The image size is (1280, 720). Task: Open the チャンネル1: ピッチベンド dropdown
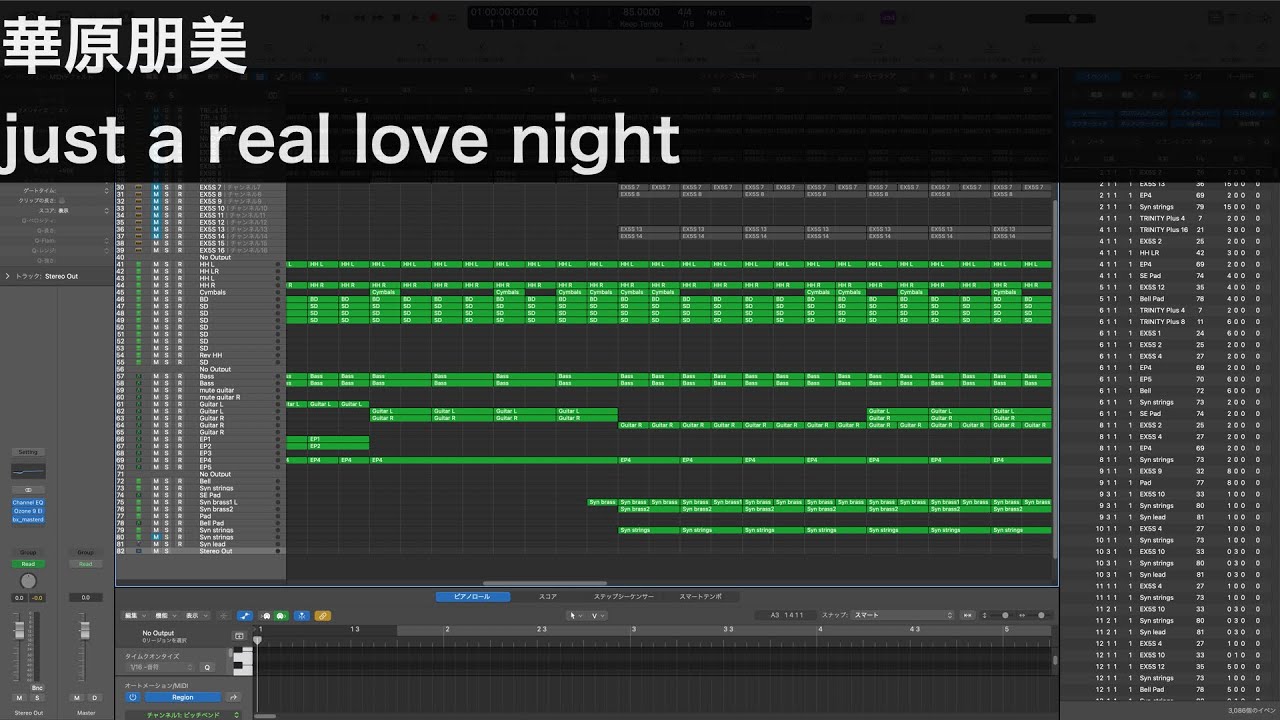(x=182, y=715)
